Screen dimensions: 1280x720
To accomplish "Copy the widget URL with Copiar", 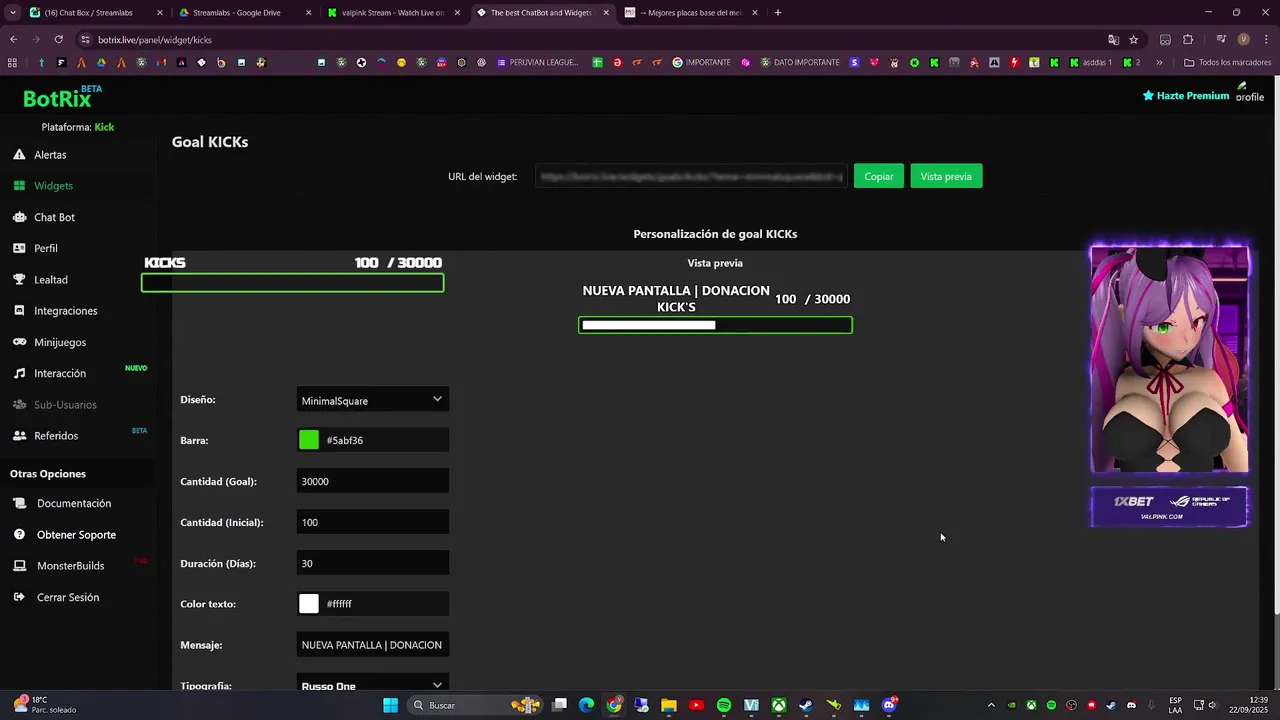I will click(879, 176).
